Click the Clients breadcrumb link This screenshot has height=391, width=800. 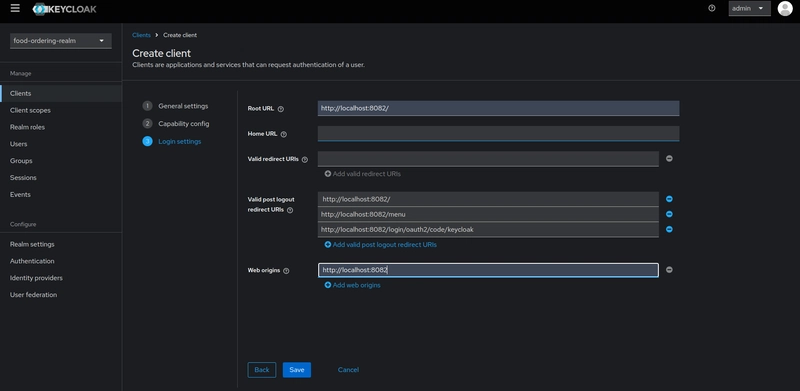141,35
